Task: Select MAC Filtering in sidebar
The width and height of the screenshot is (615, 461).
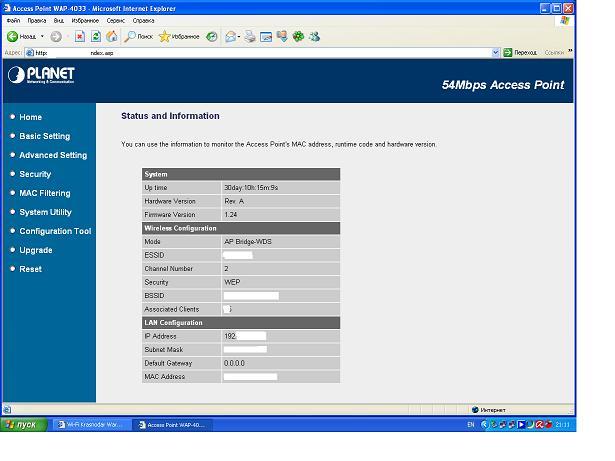Action: click(45, 193)
